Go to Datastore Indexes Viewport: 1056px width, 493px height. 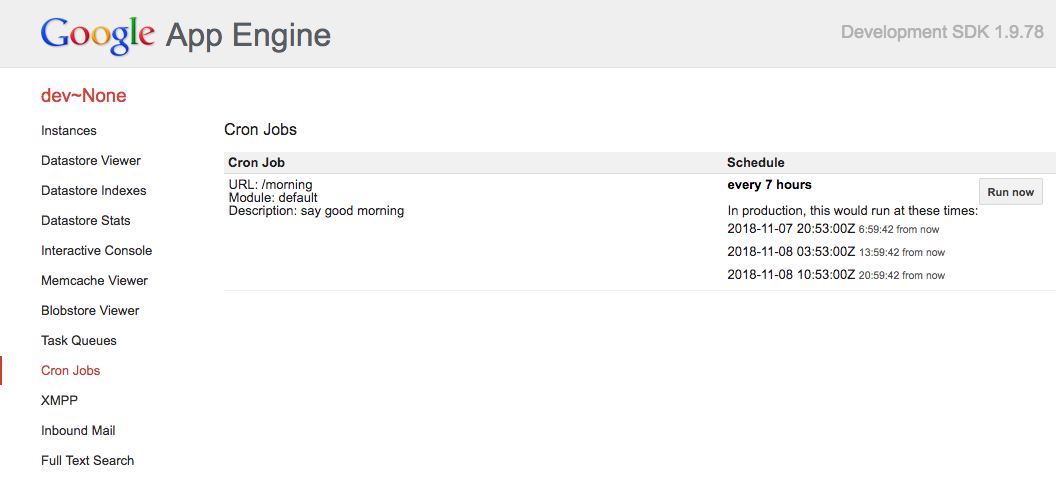[93, 191]
